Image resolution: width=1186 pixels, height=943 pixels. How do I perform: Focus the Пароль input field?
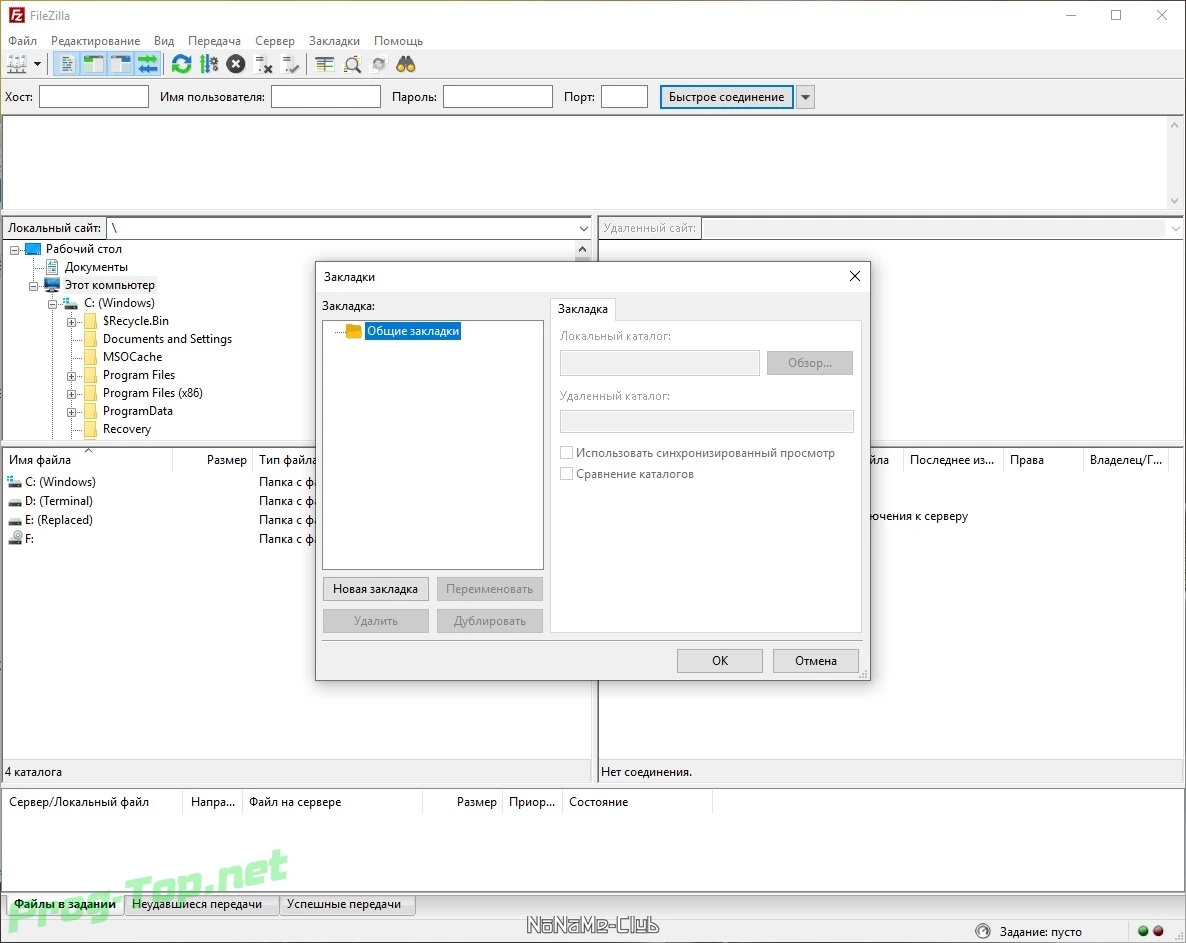(498, 97)
